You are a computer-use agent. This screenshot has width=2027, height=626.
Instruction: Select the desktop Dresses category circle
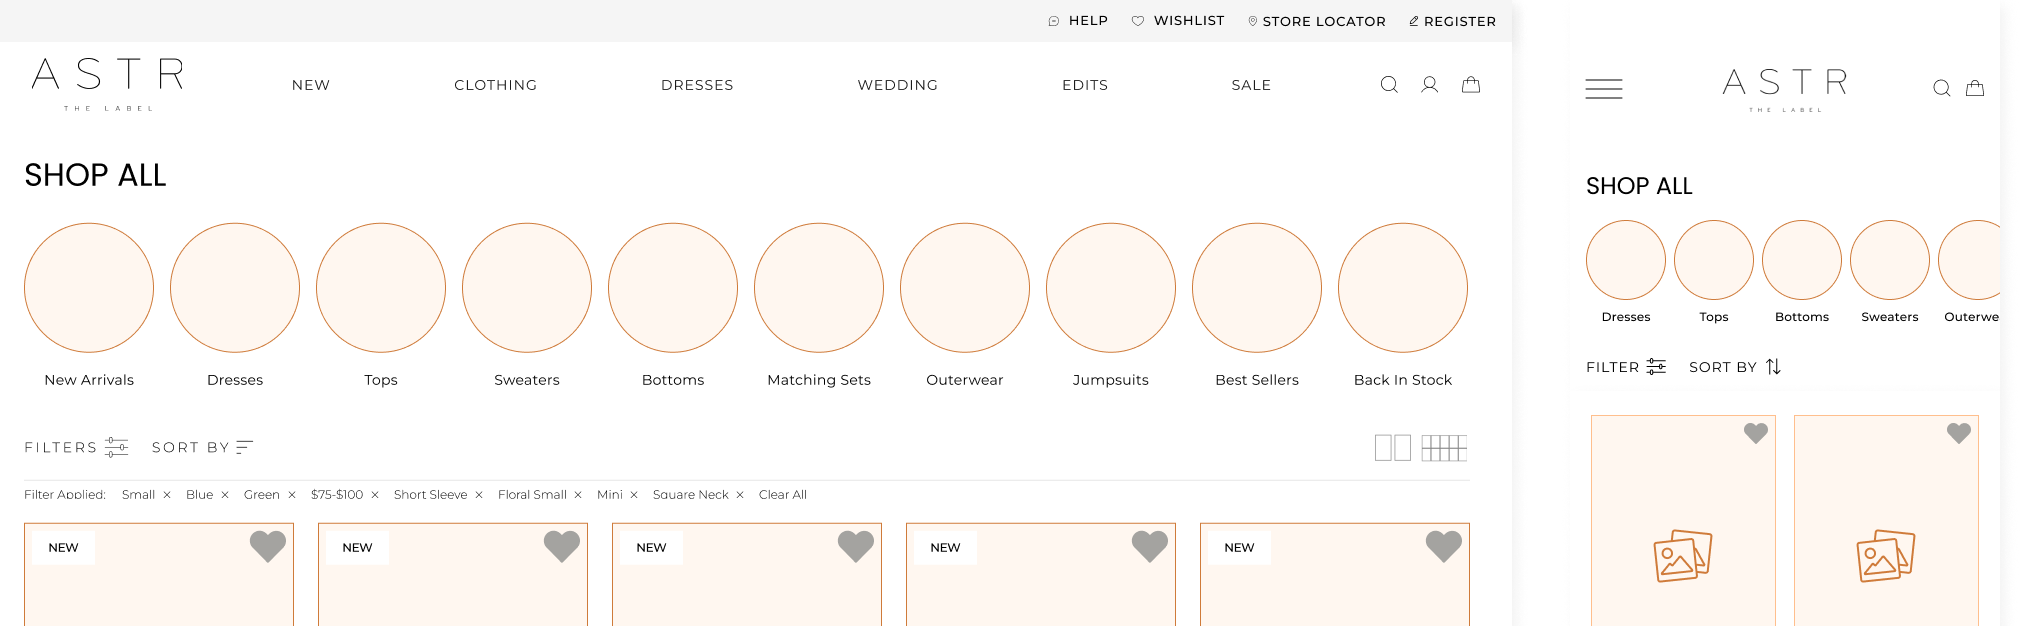point(235,288)
